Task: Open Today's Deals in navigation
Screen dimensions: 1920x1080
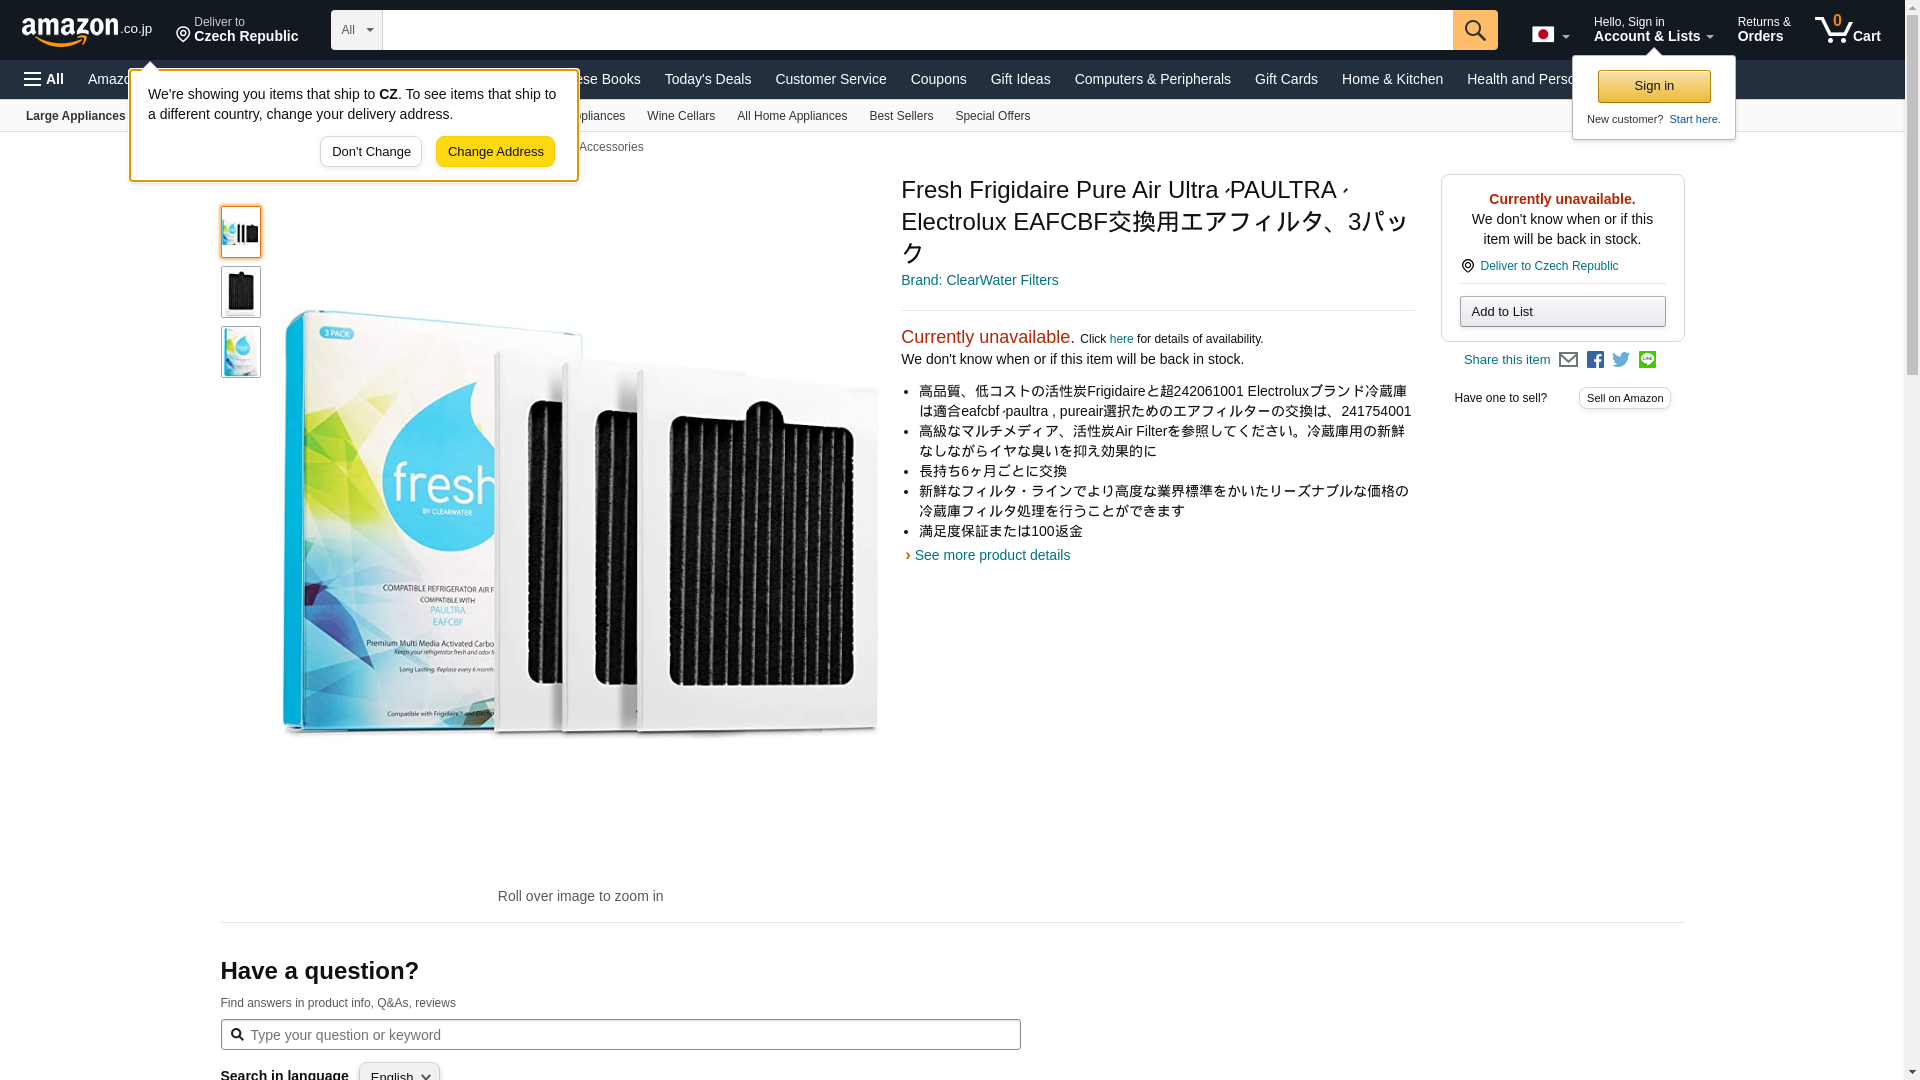Action: point(708,79)
